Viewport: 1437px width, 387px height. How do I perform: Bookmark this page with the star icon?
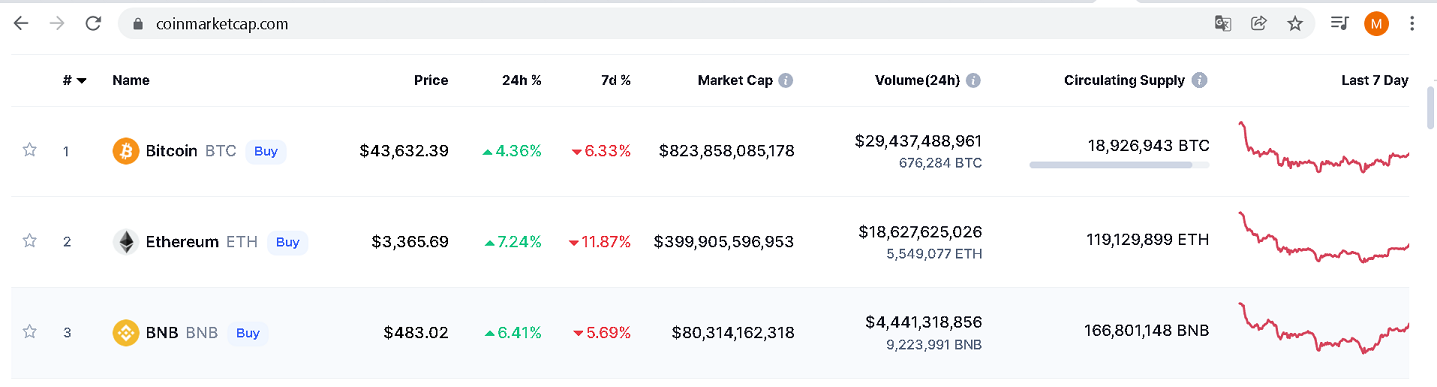tap(1295, 23)
